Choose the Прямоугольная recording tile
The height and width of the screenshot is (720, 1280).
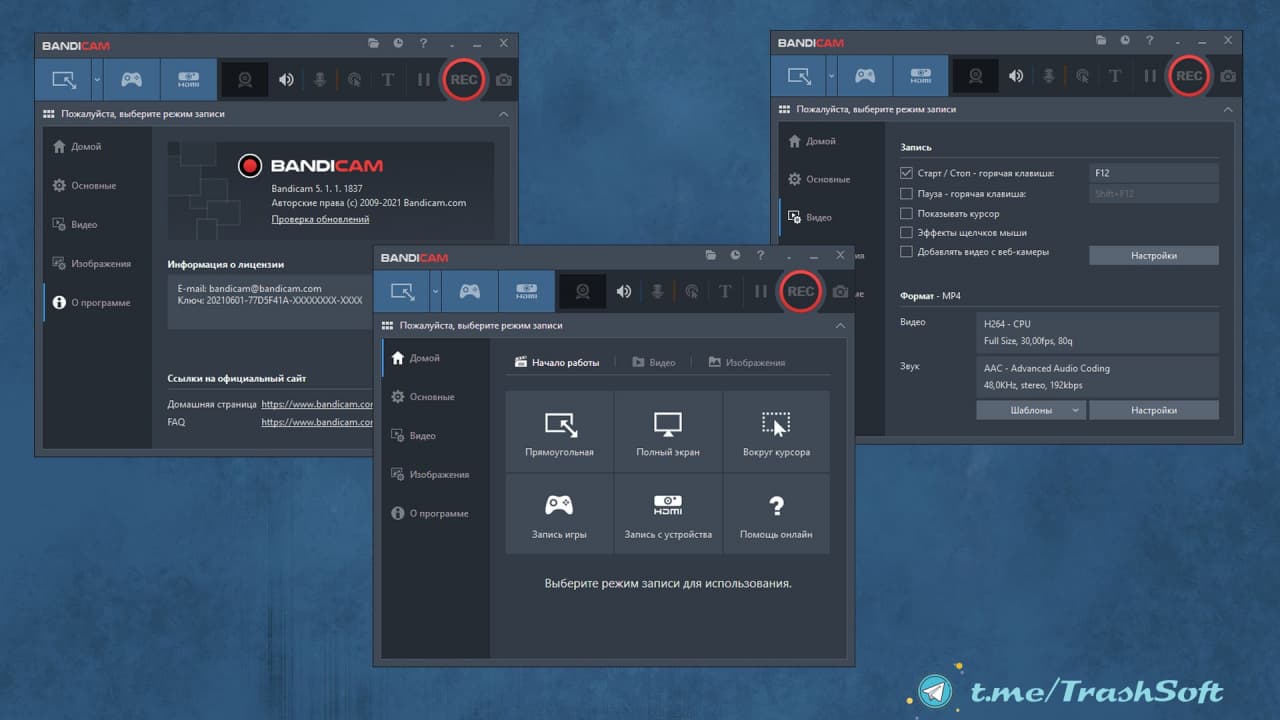[x=560, y=431]
